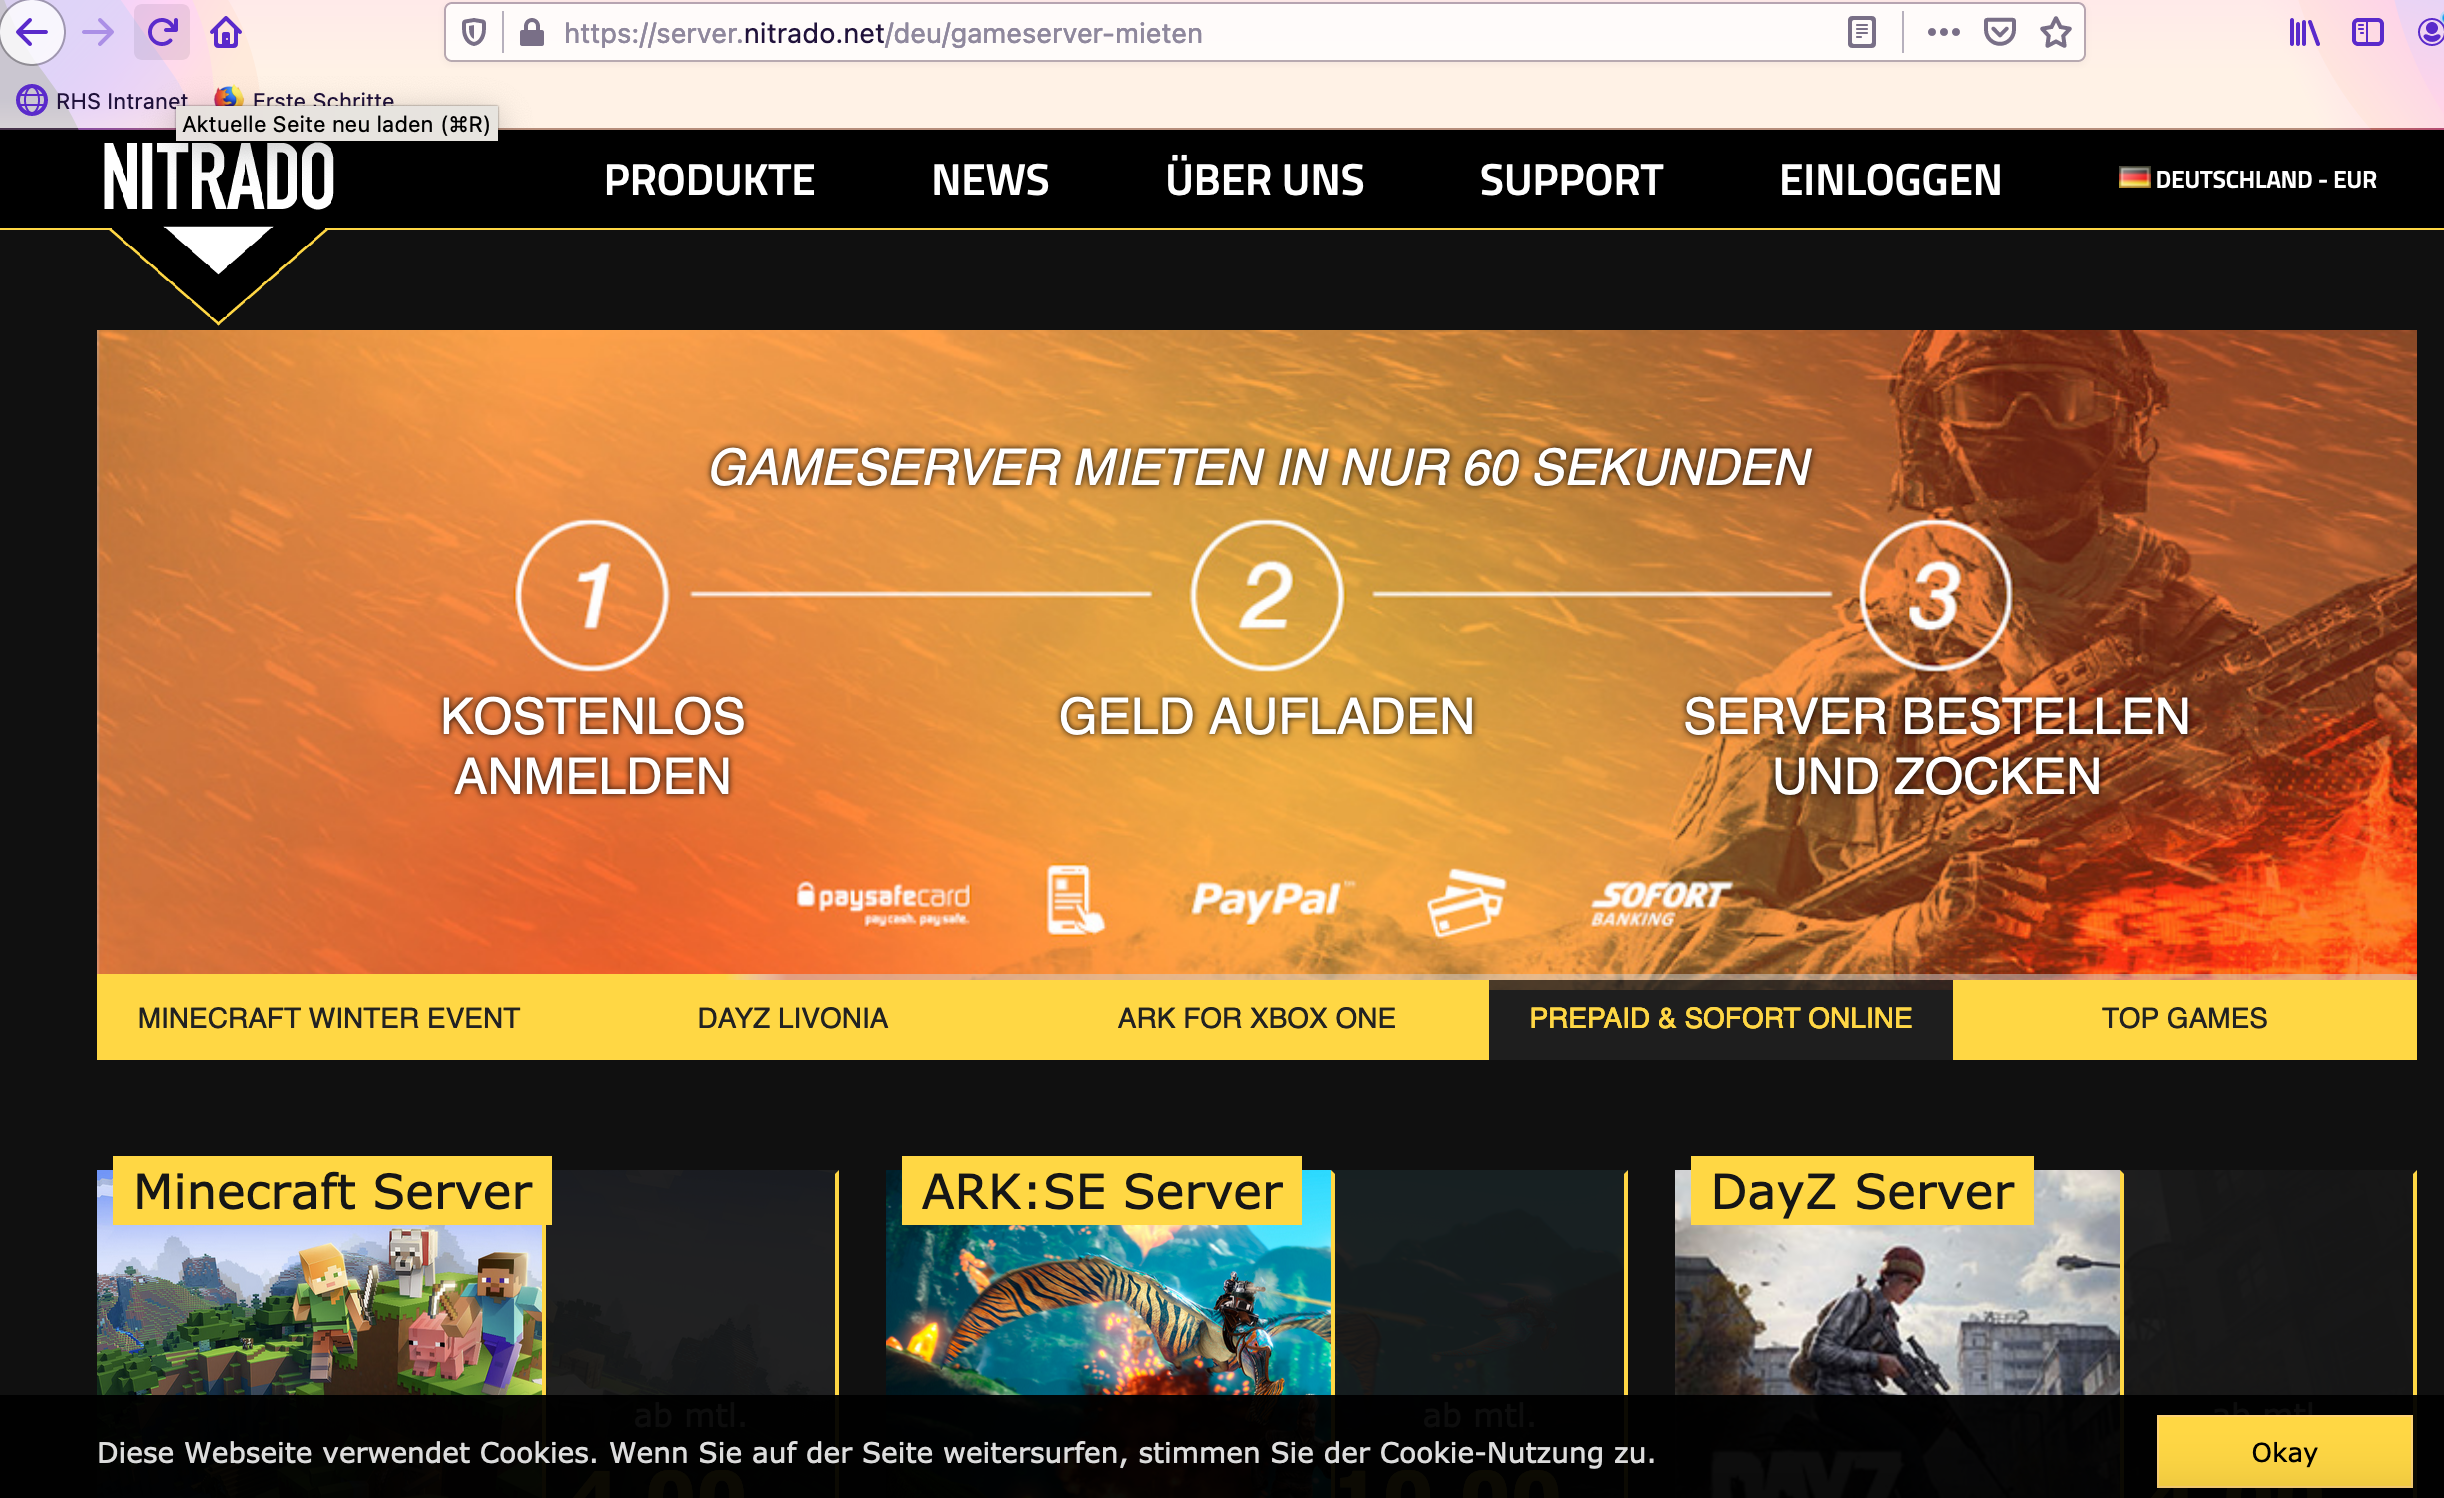Accept cookies with Okay button
Viewport: 2444px width, 1498px height.
pos(2284,1452)
